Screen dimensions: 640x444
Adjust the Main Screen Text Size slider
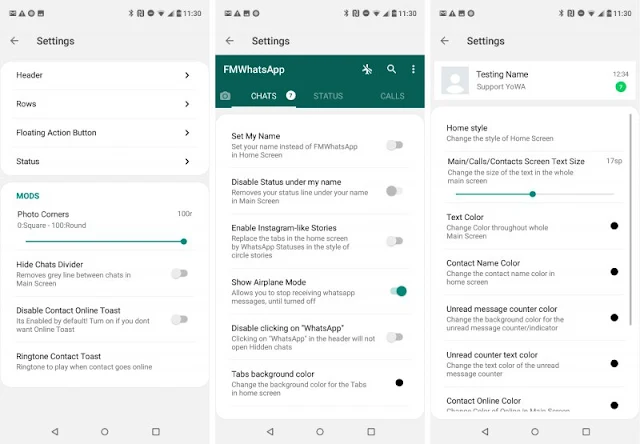coord(535,194)
